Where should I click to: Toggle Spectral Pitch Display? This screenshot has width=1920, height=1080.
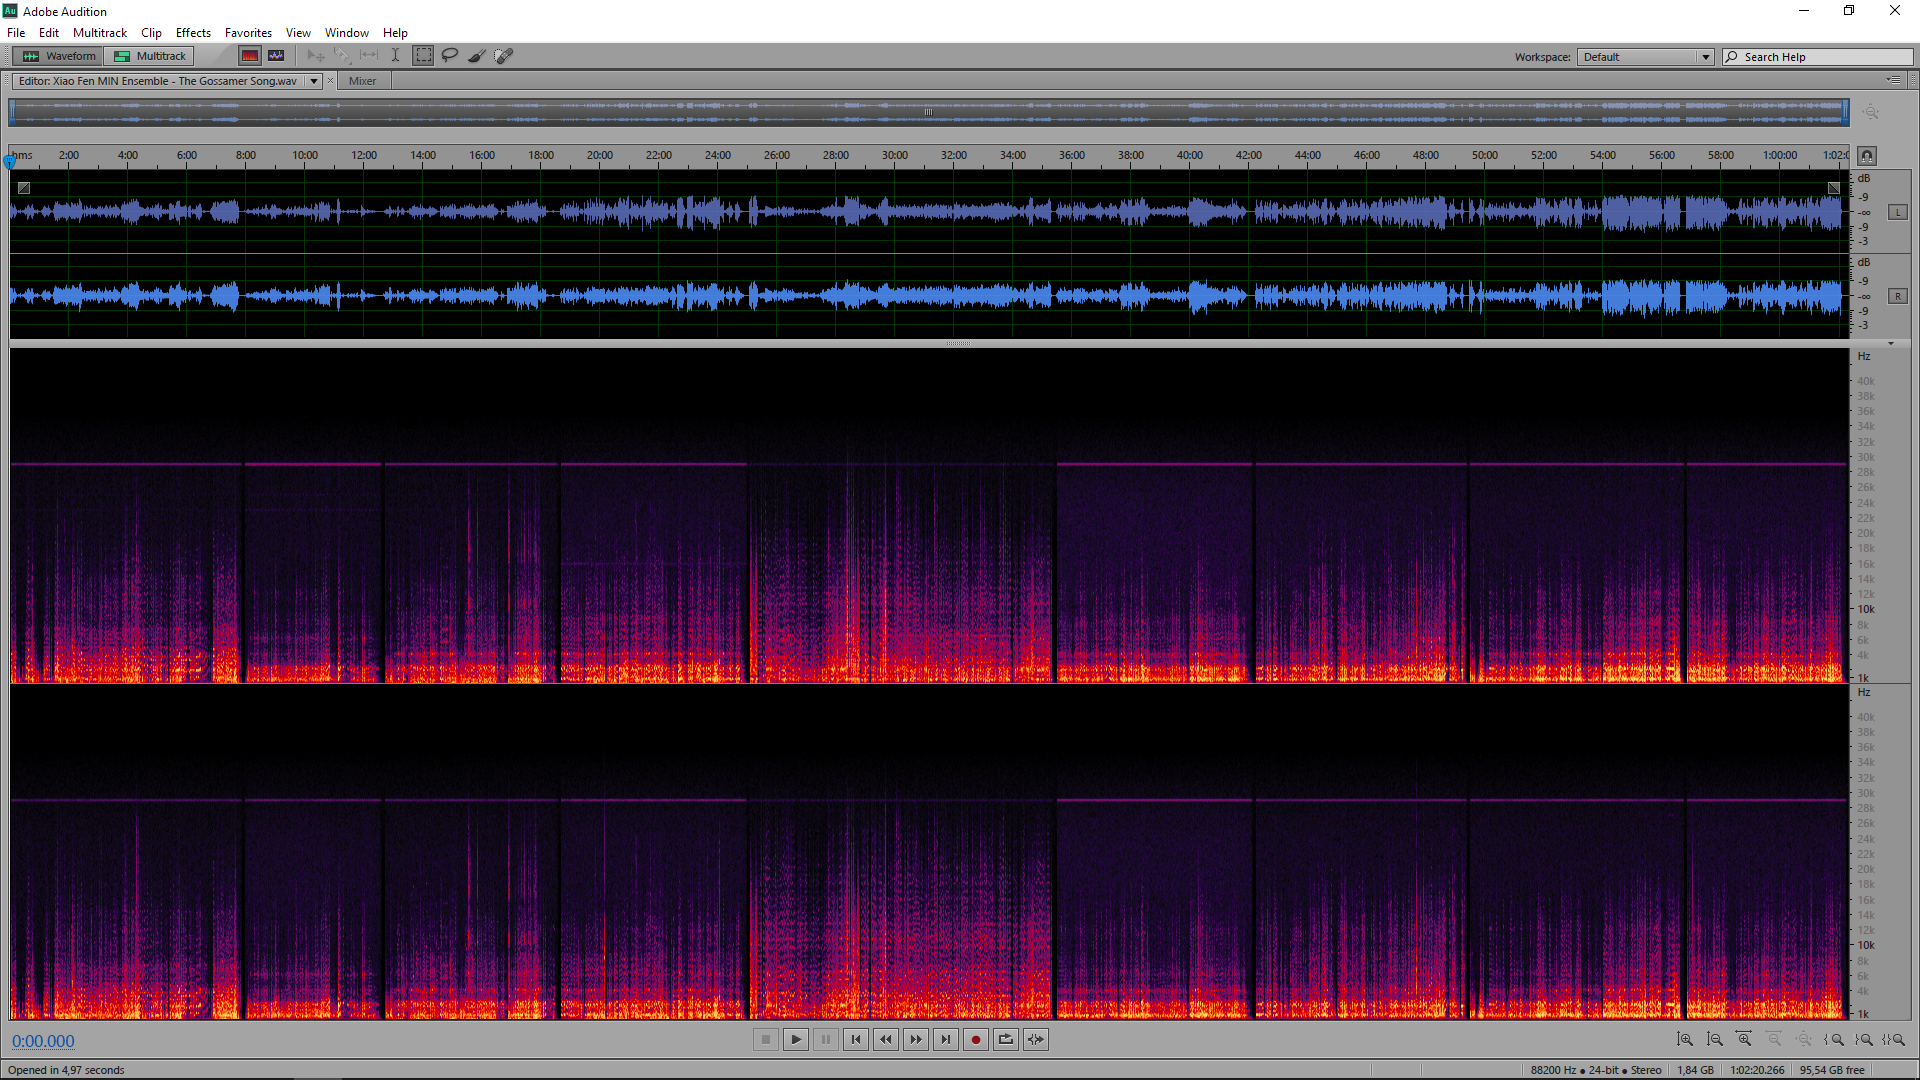click(276, 56)
